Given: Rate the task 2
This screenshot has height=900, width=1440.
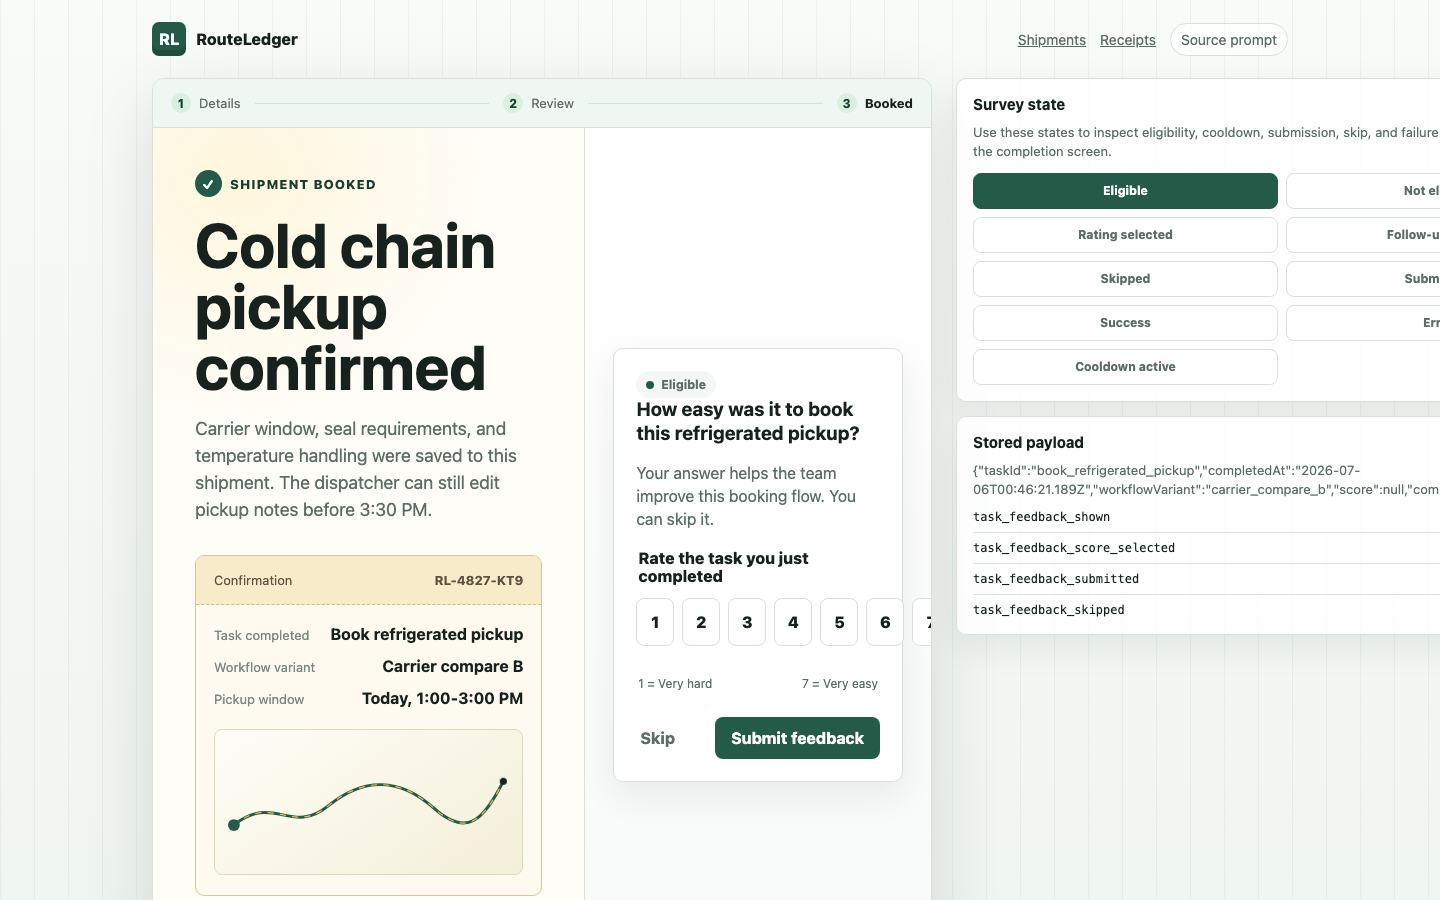Looking at the screenshot, I should pos(701,622).
